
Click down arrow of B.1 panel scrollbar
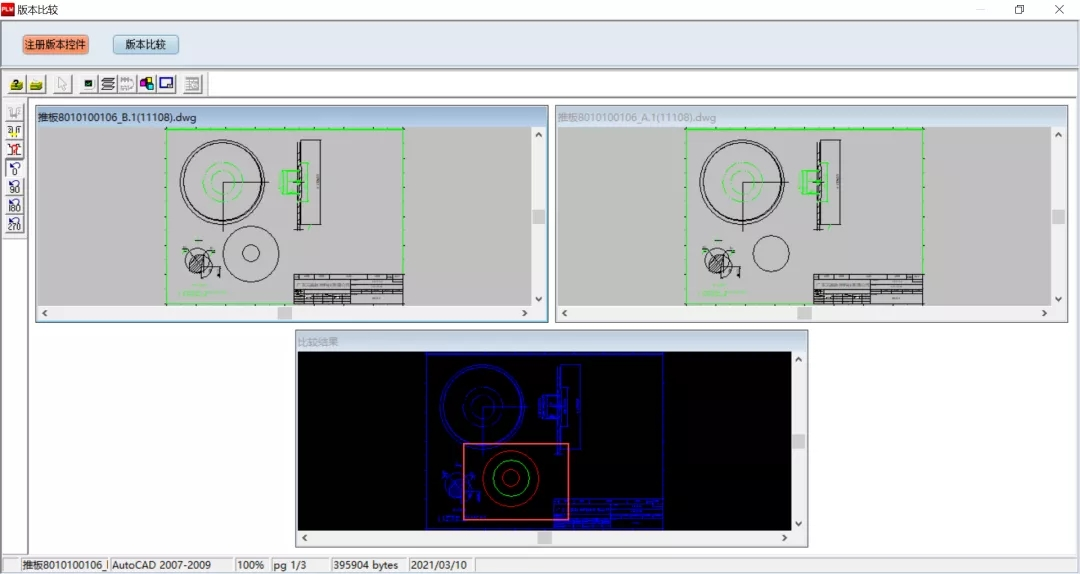click(x=539, y=298)
